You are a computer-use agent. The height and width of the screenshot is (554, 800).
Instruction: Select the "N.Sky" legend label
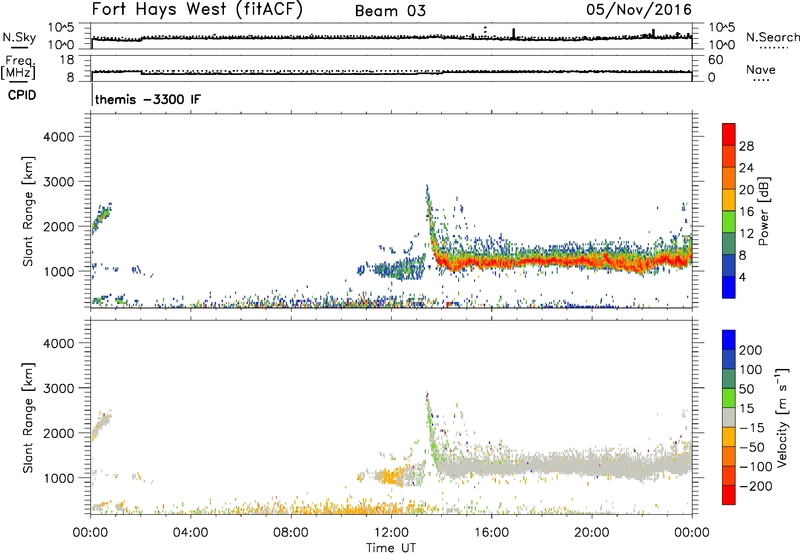tap(19, 37)
